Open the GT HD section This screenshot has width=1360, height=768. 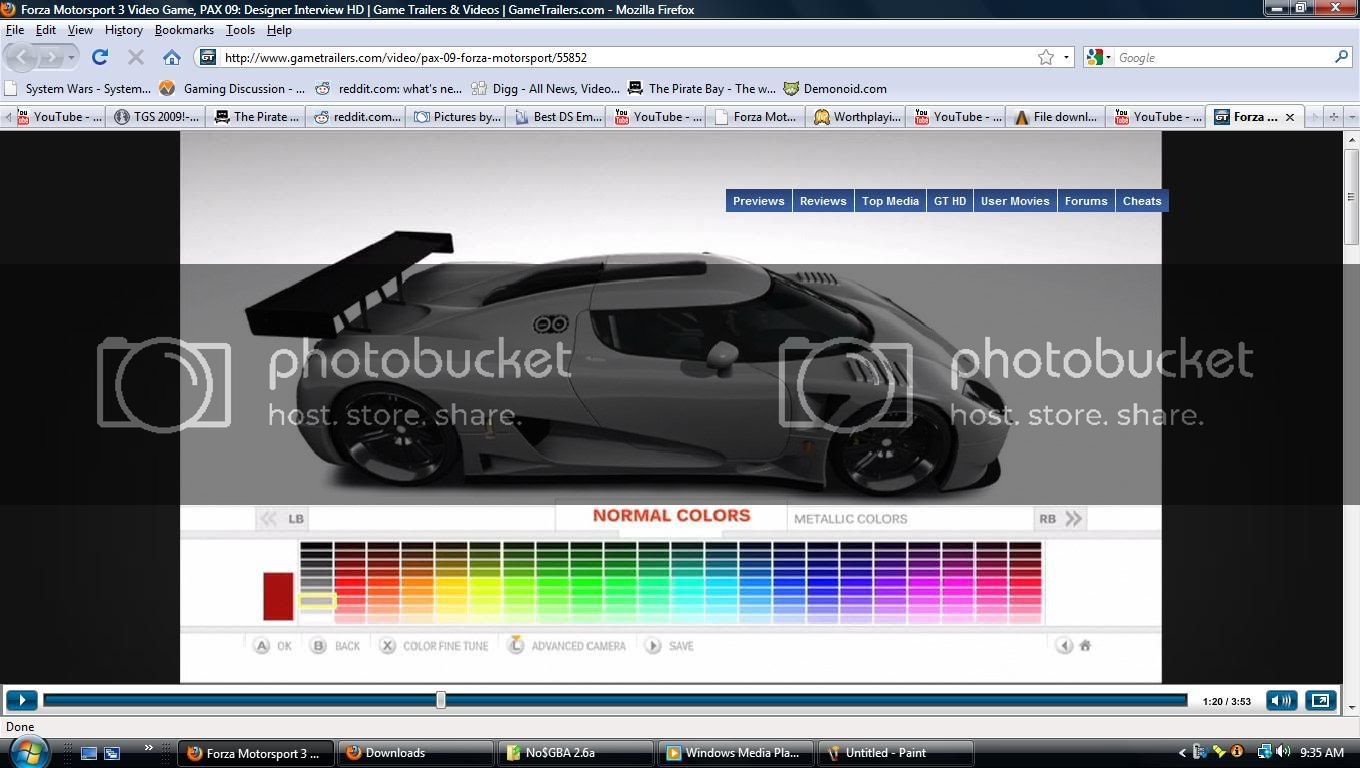pyautogui.click(x=950, y=201)
